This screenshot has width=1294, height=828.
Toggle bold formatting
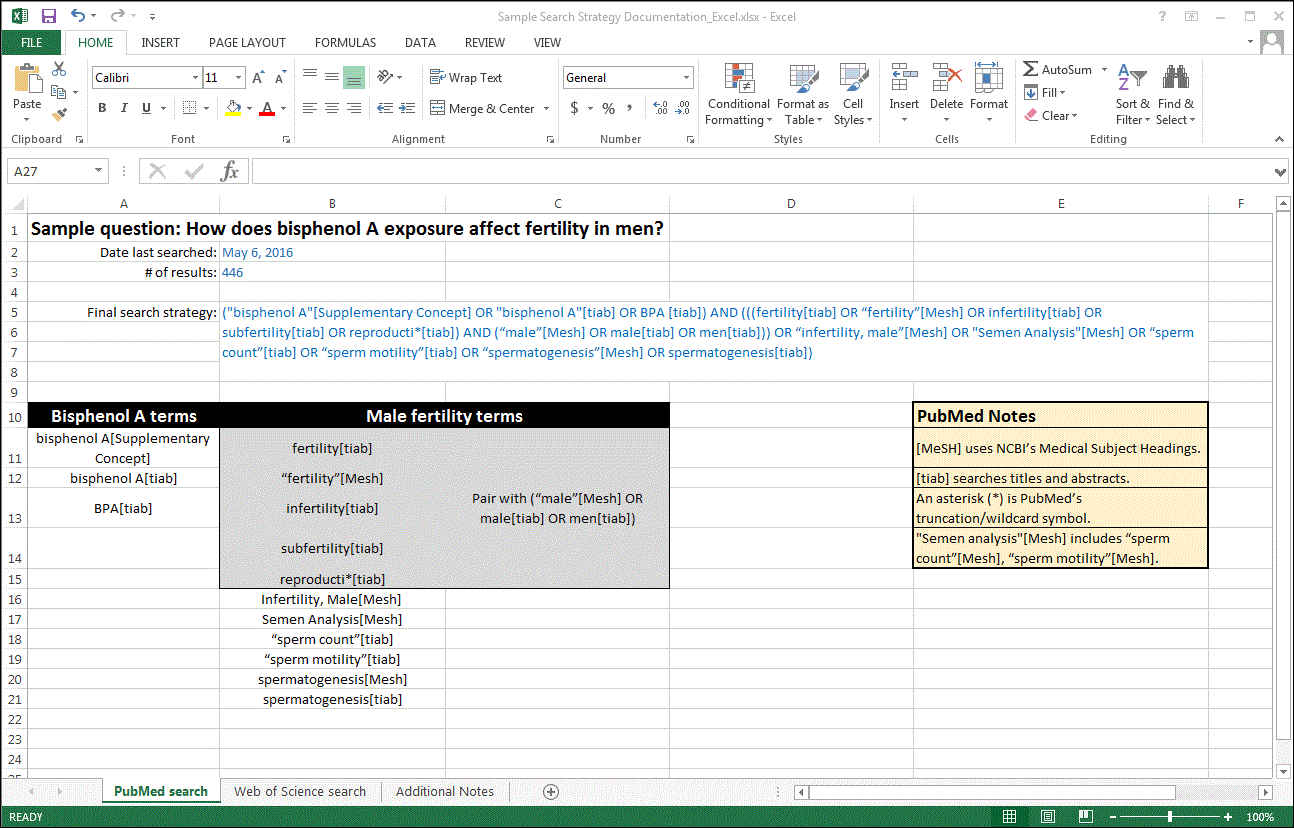click(104, 106)
